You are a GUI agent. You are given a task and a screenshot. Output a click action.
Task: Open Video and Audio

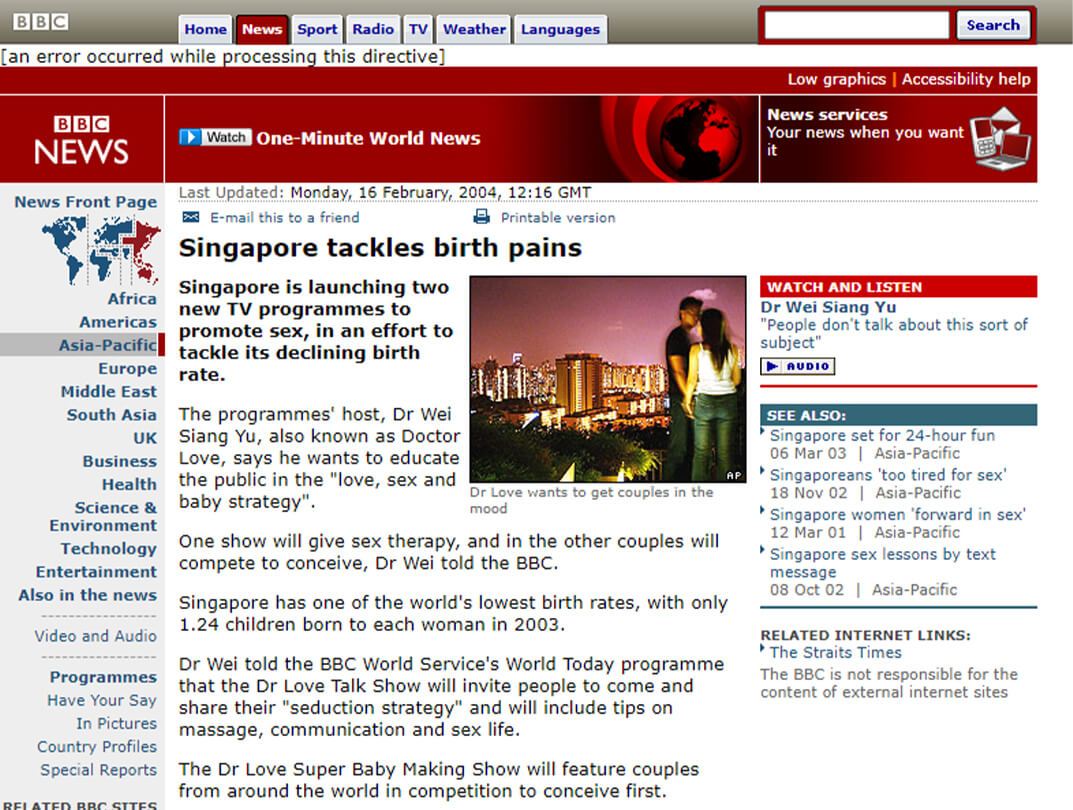pos(96,636)
